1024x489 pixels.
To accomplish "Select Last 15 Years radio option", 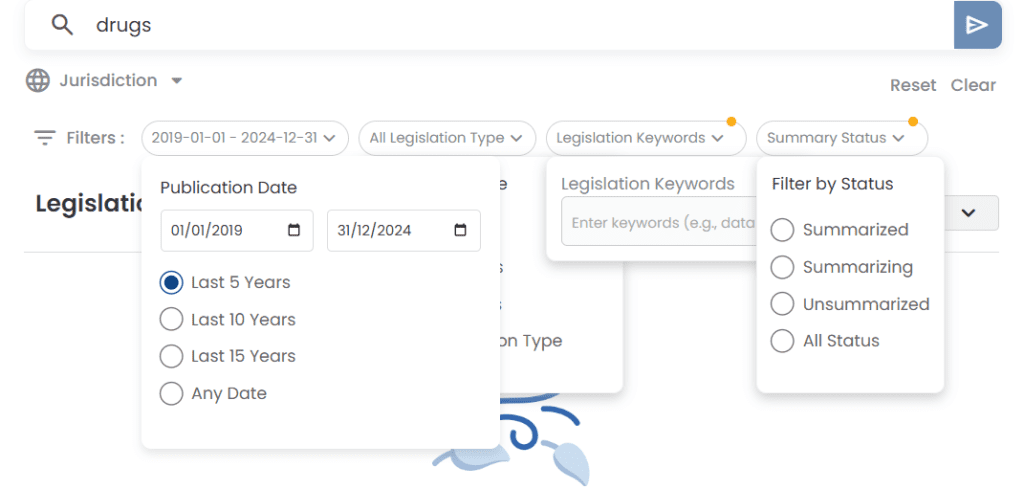I will point(171,356).
